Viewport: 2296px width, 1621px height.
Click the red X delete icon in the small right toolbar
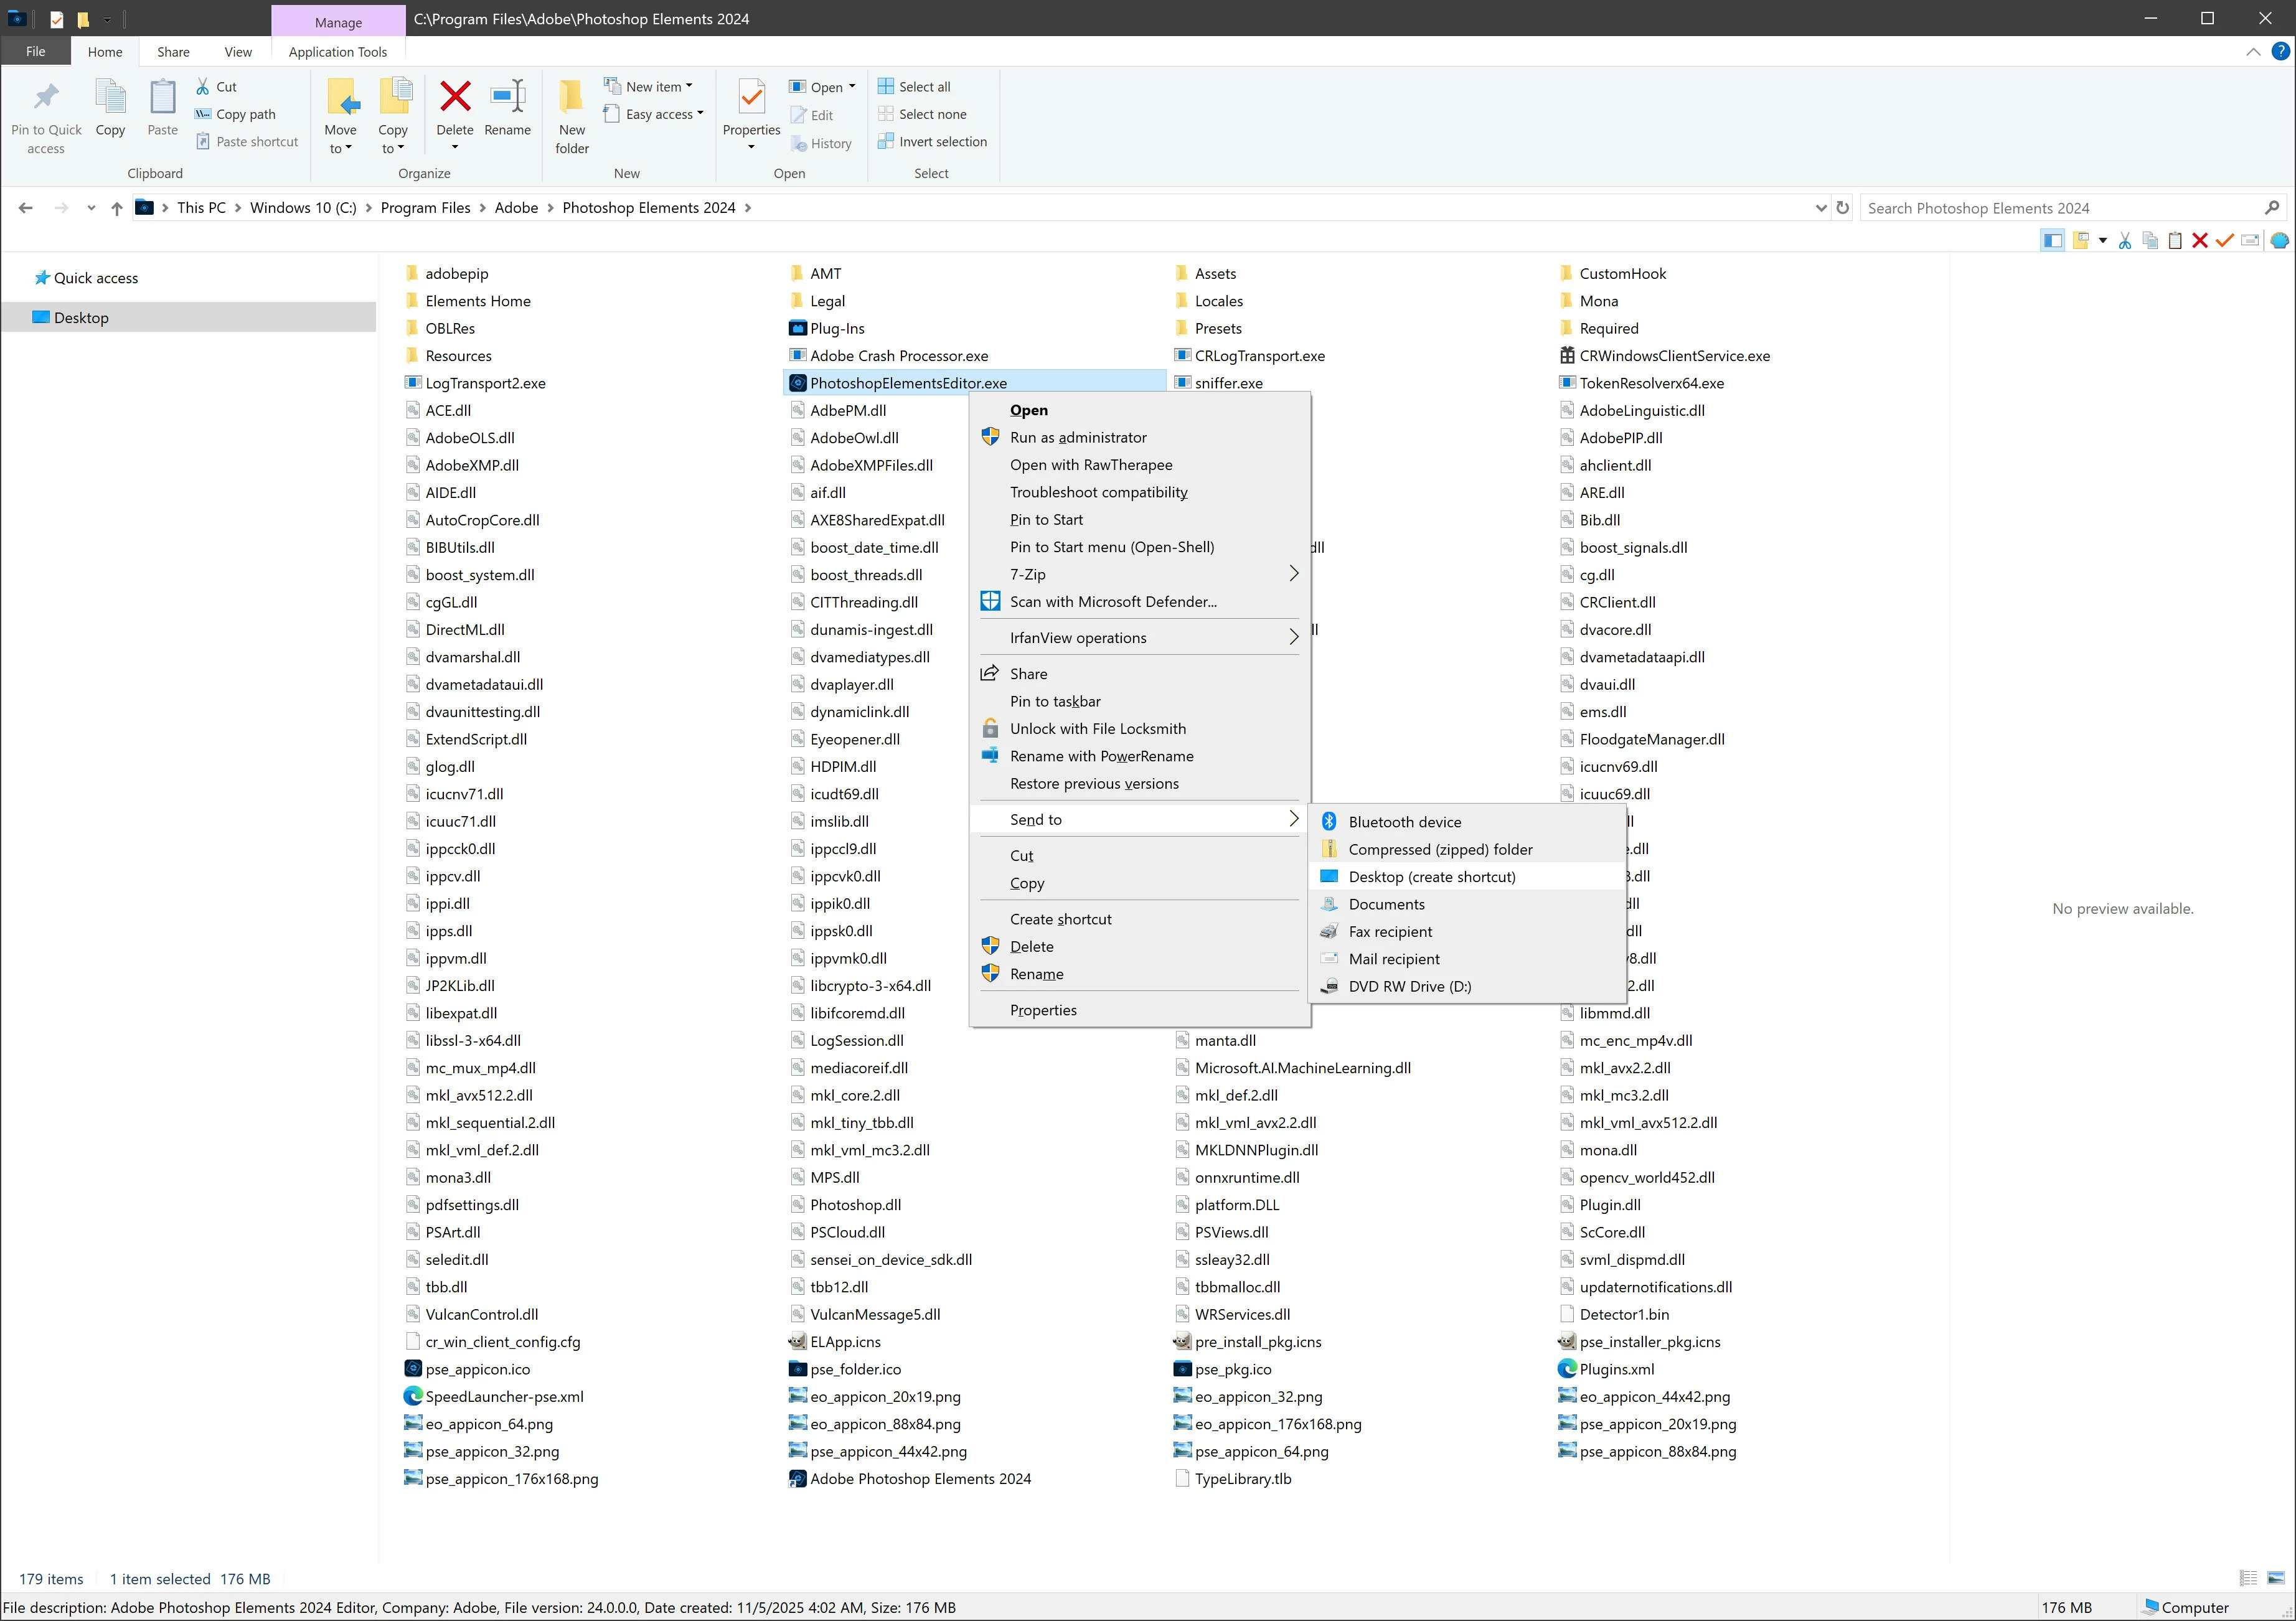point(2200,241)
